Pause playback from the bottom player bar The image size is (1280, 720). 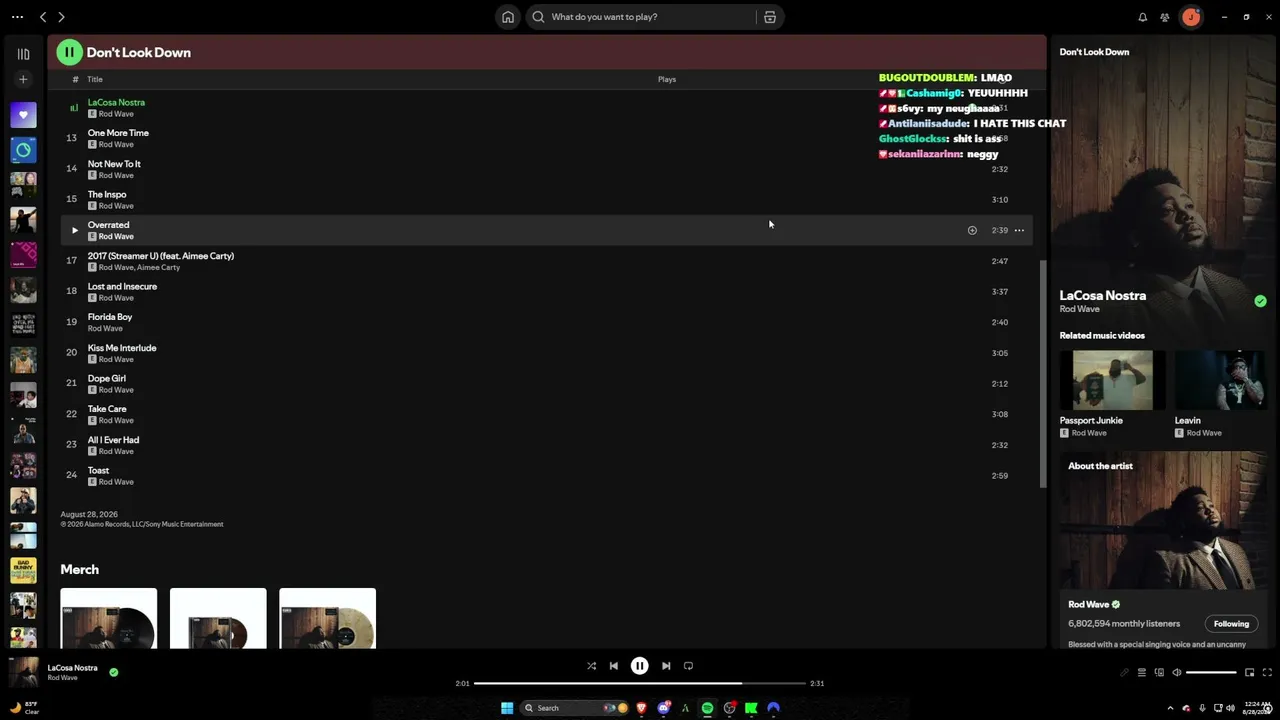pyautogui.click(x=640, y=666)
